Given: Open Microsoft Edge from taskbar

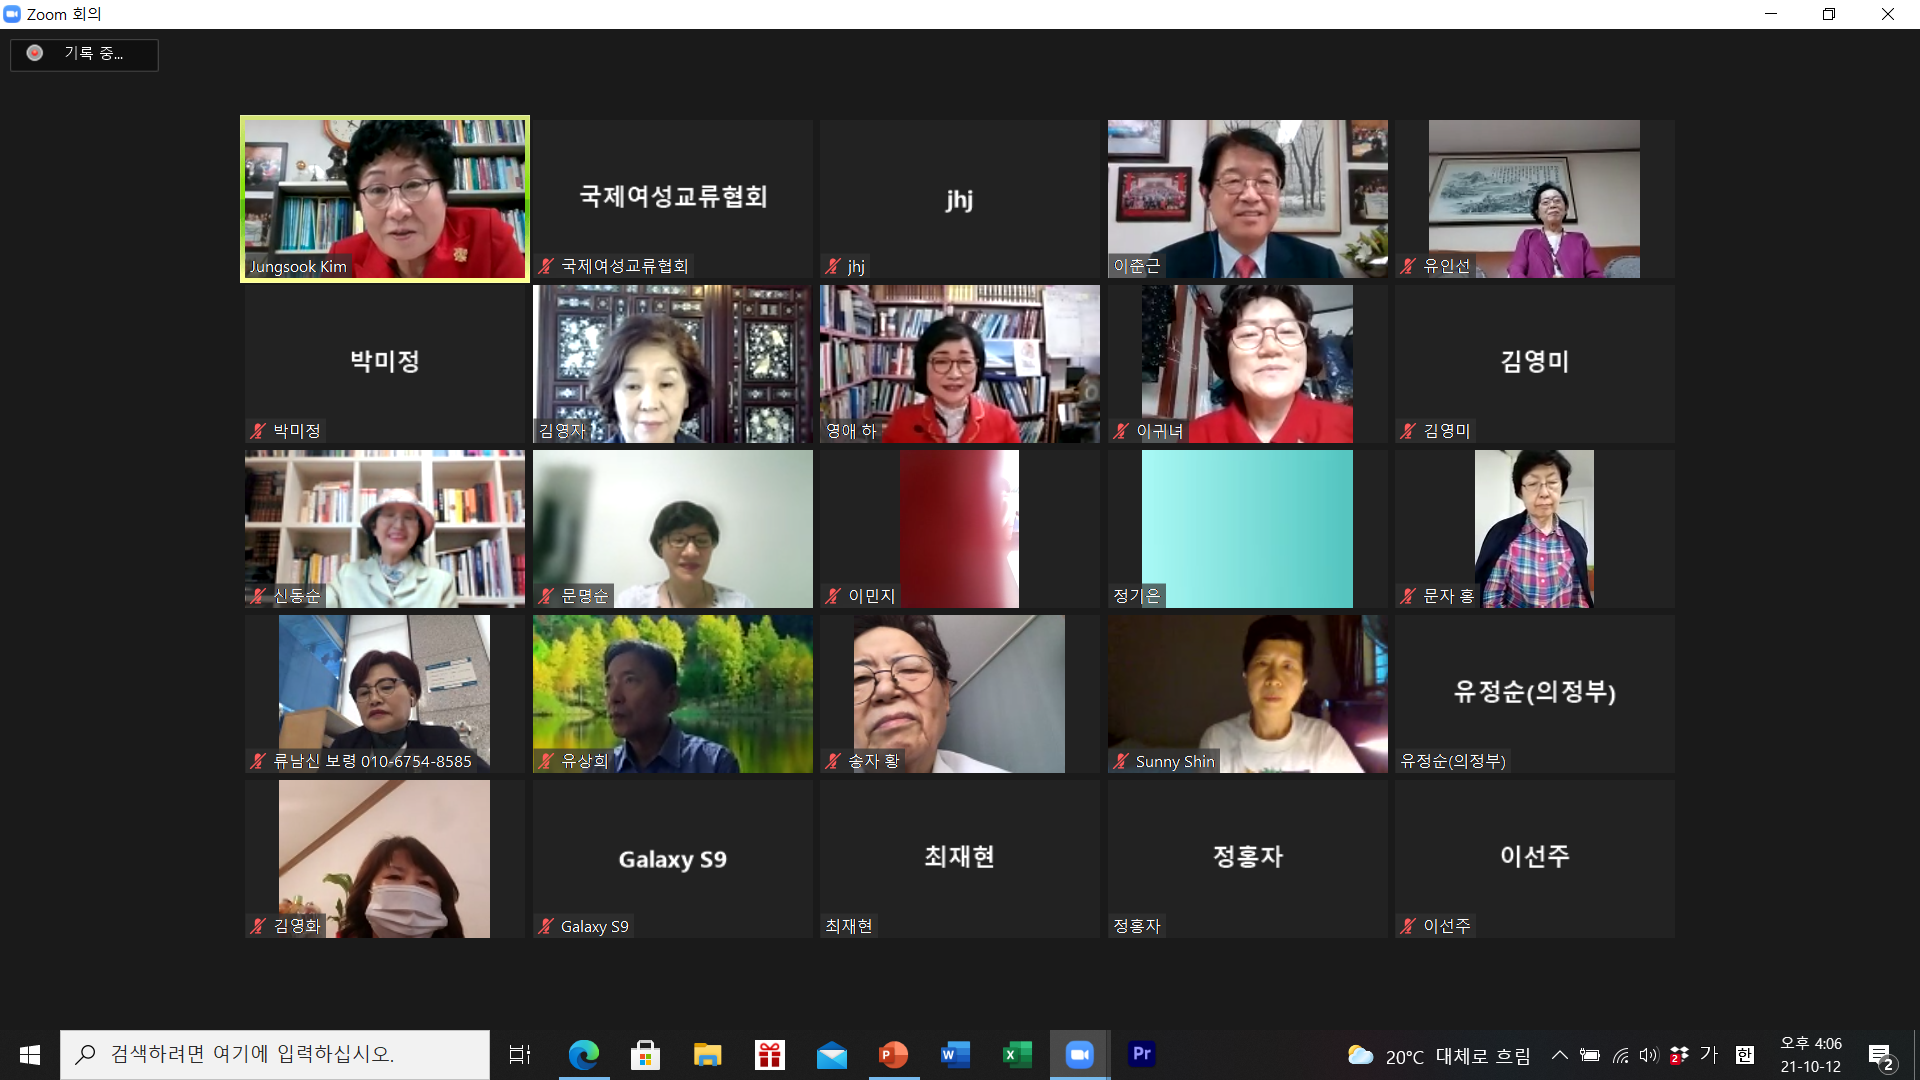Looking at the screenshot, I should point(583,1054).
